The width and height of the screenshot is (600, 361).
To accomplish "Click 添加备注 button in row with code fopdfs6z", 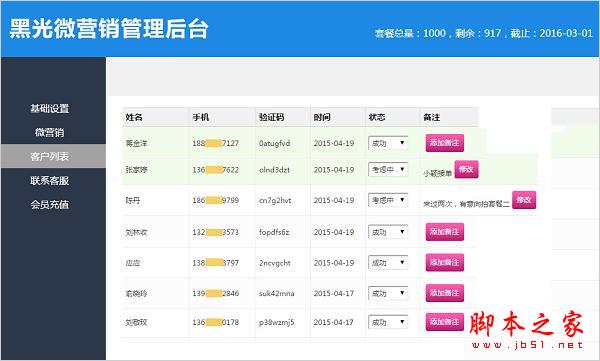I will pos(445,232).
